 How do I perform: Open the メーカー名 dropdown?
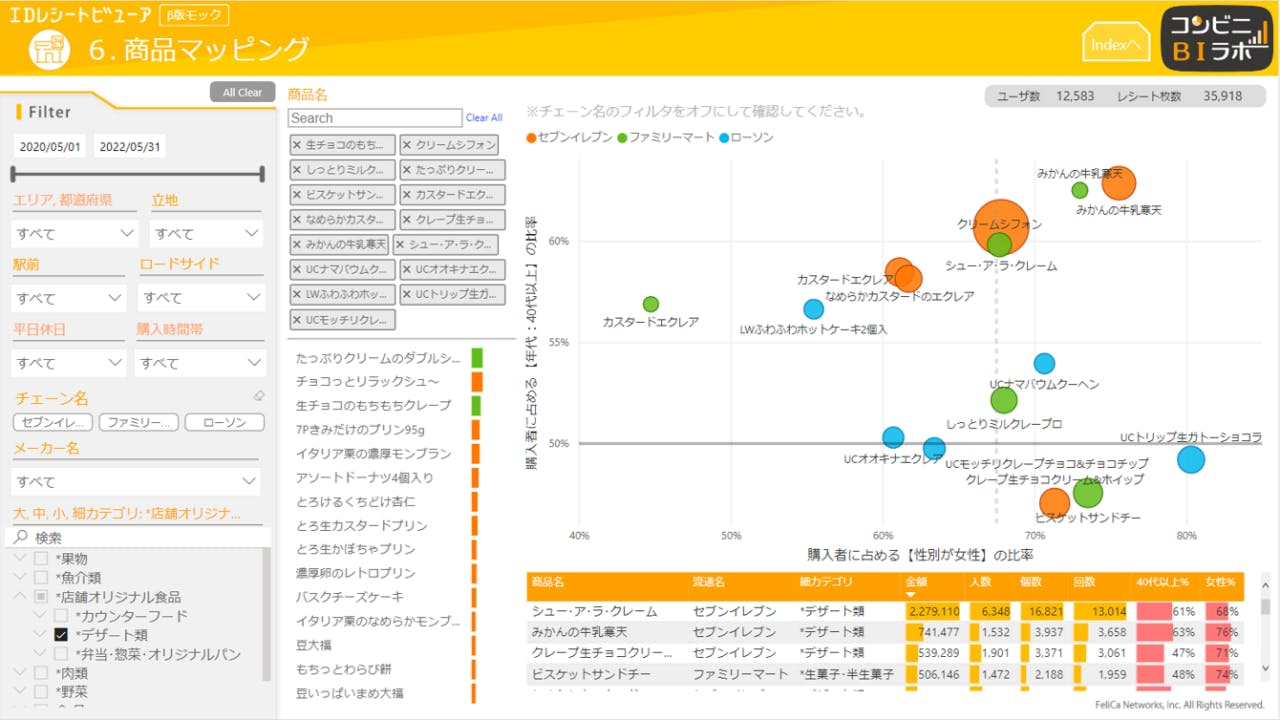[x=136, y=482]
